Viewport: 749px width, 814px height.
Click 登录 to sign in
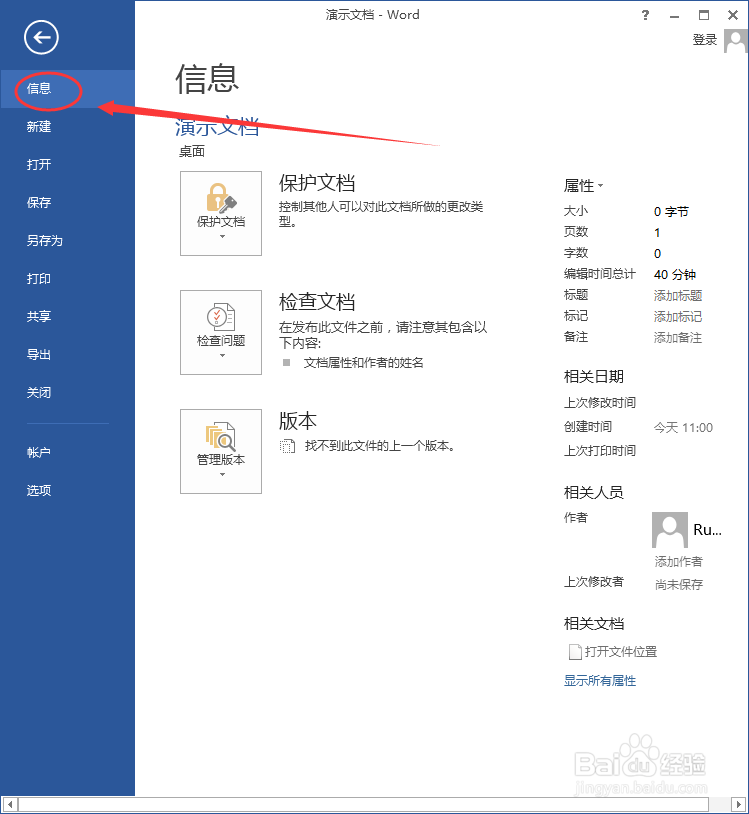(704, 40)
